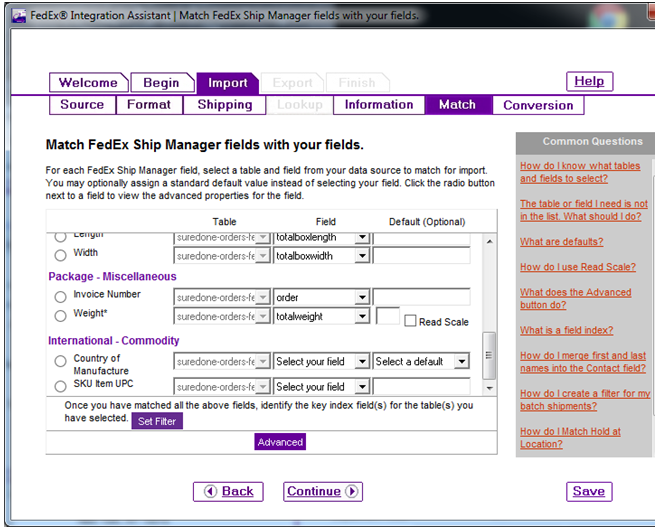664x531 pixels.
Task: Select the Invoice Number radio button
Action: coord(61,297)
